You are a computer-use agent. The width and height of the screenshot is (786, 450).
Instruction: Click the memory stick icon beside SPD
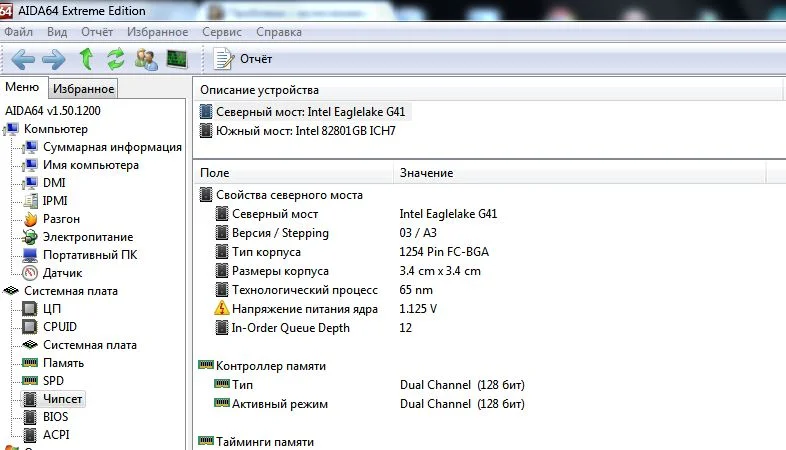tap(30, 381)
